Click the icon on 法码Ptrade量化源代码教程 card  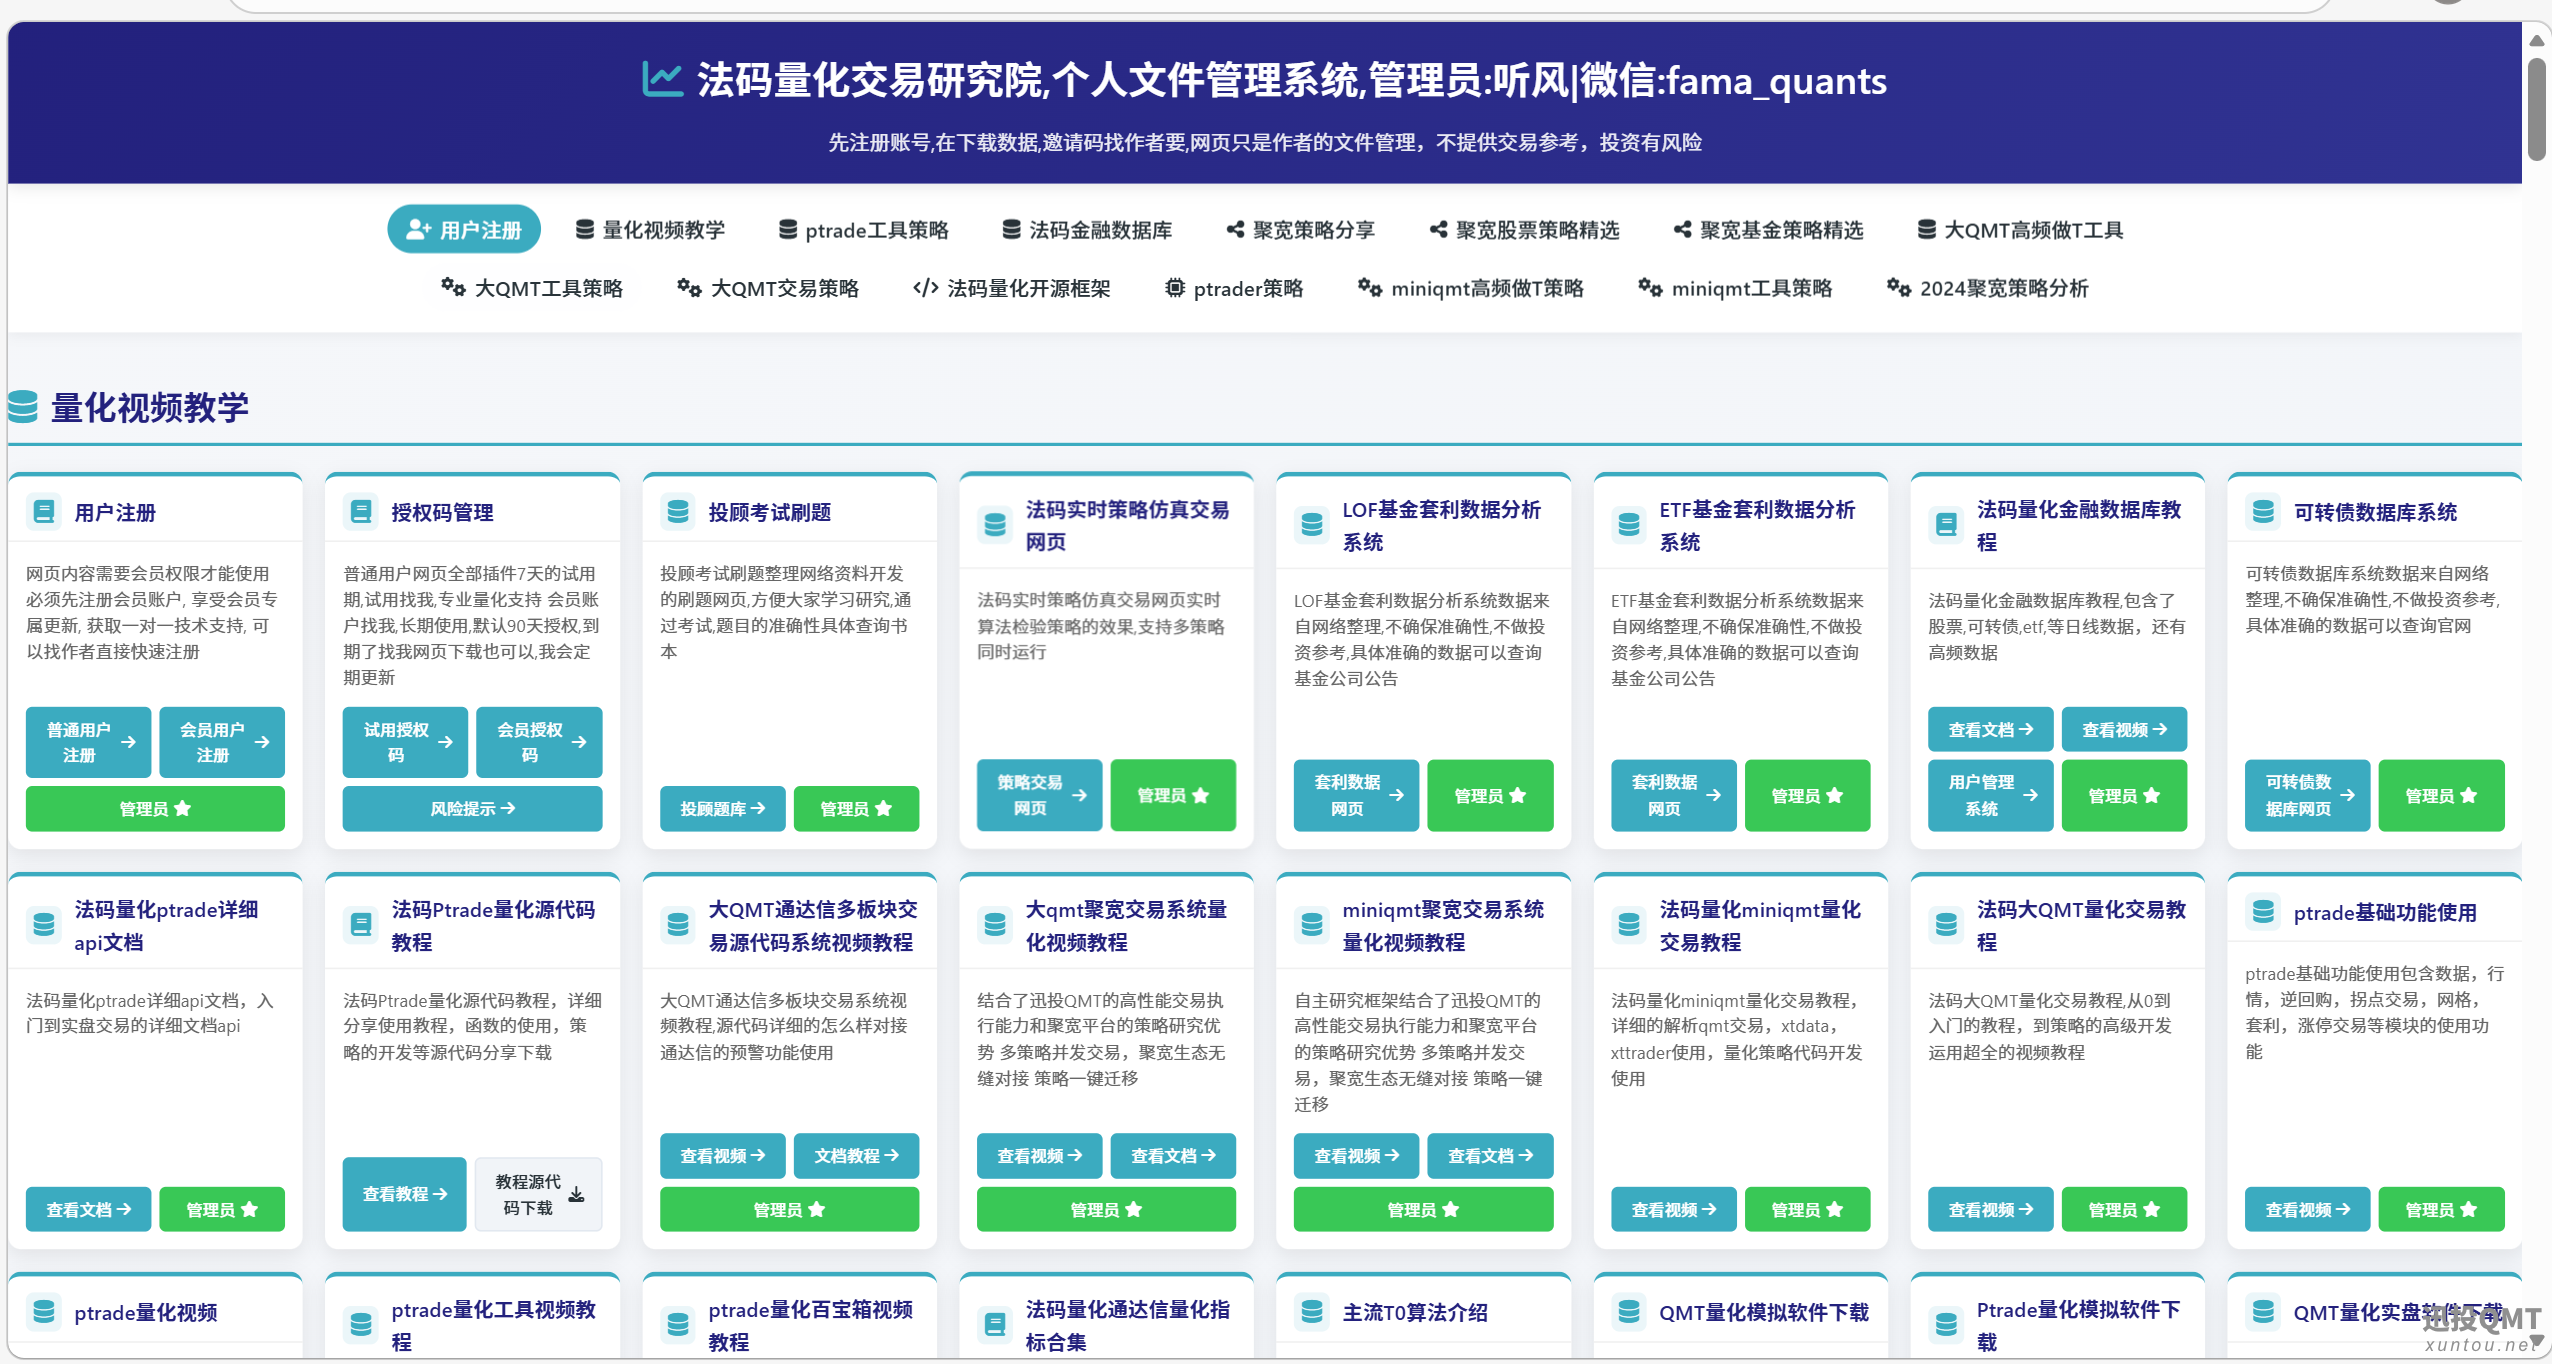(x=361, y=925)
